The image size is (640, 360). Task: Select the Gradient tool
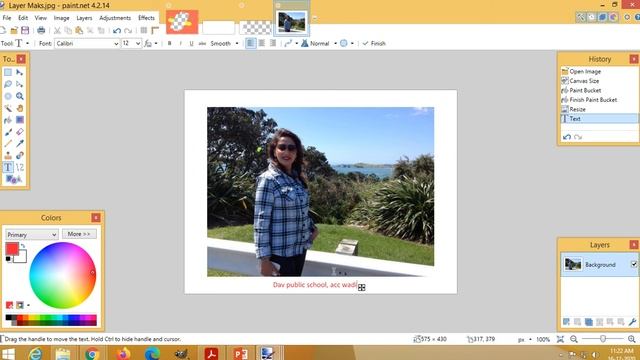tap(20, 120)
